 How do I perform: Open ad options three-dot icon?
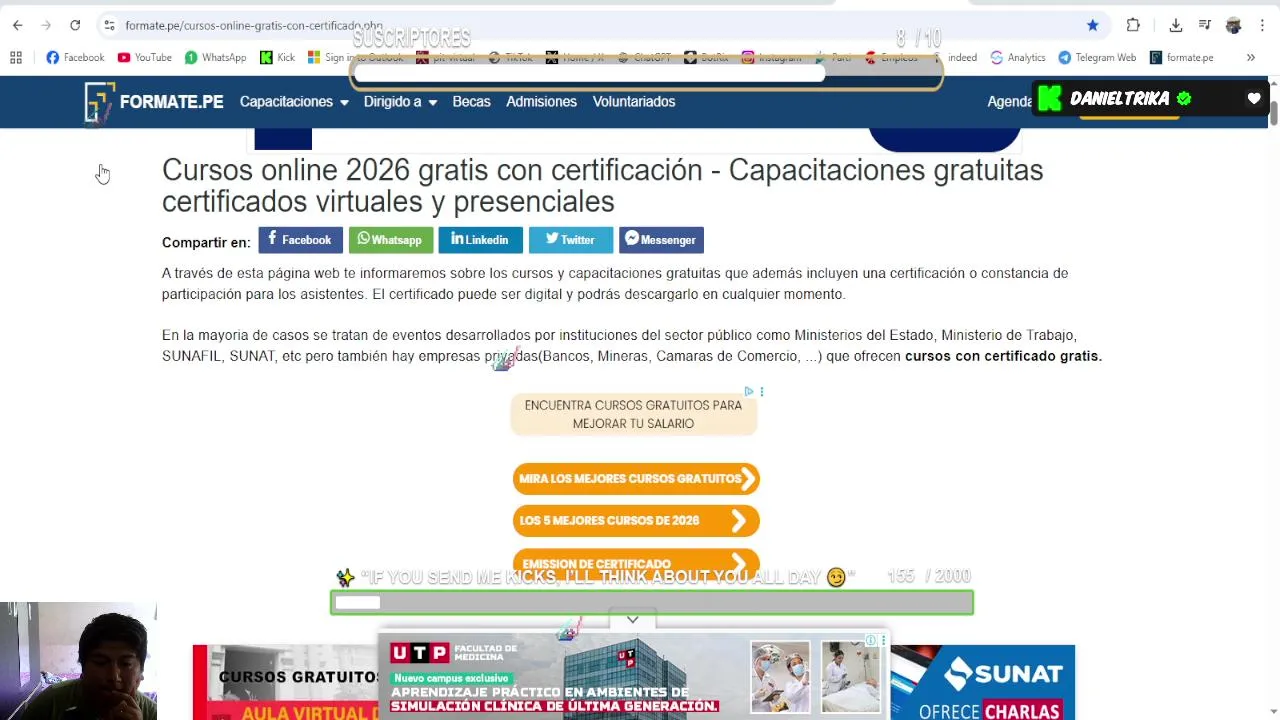(762, 391)
